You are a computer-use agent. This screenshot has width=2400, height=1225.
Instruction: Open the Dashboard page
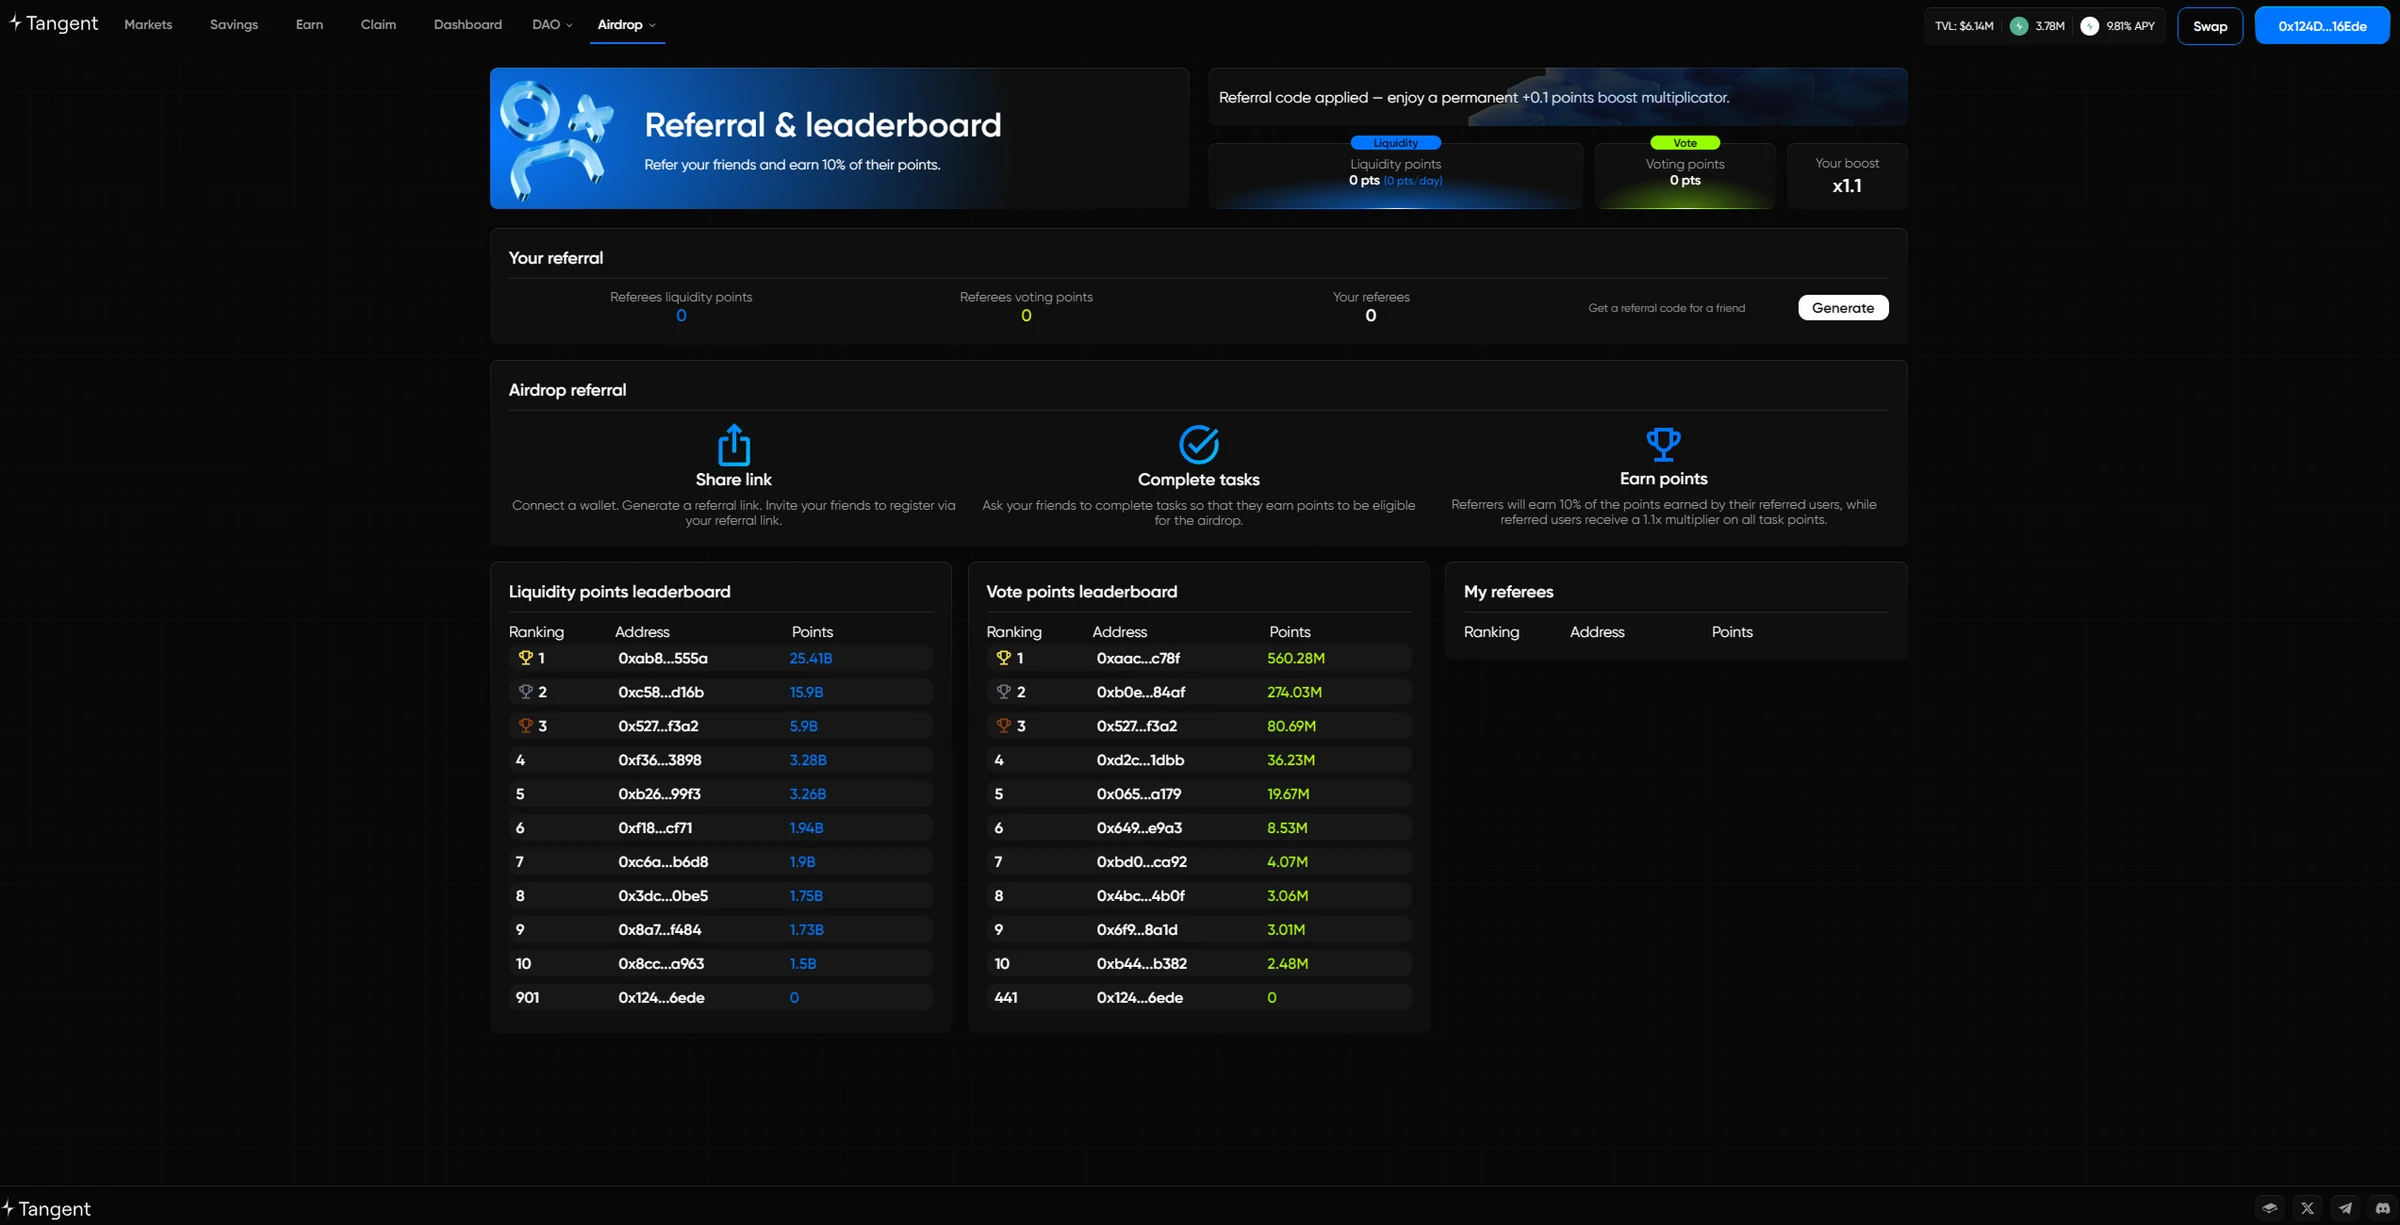pyautogui.click(x=468, y=25)
